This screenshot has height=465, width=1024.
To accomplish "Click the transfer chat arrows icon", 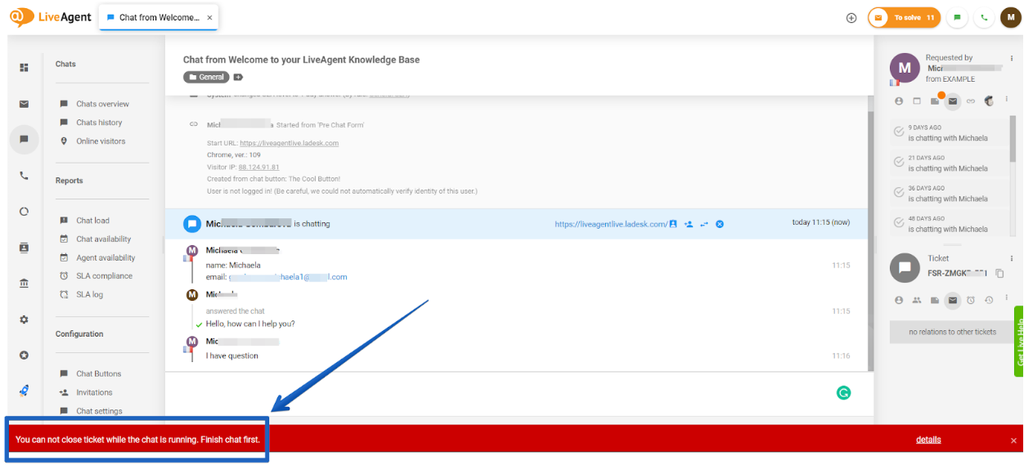I will tap(704, 224).
